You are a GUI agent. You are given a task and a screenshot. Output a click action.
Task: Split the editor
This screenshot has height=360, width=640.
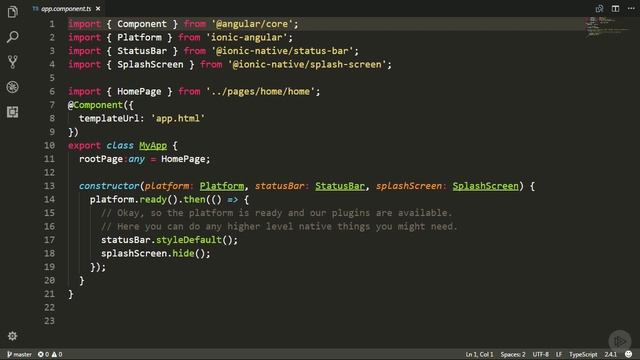(615, 9)
